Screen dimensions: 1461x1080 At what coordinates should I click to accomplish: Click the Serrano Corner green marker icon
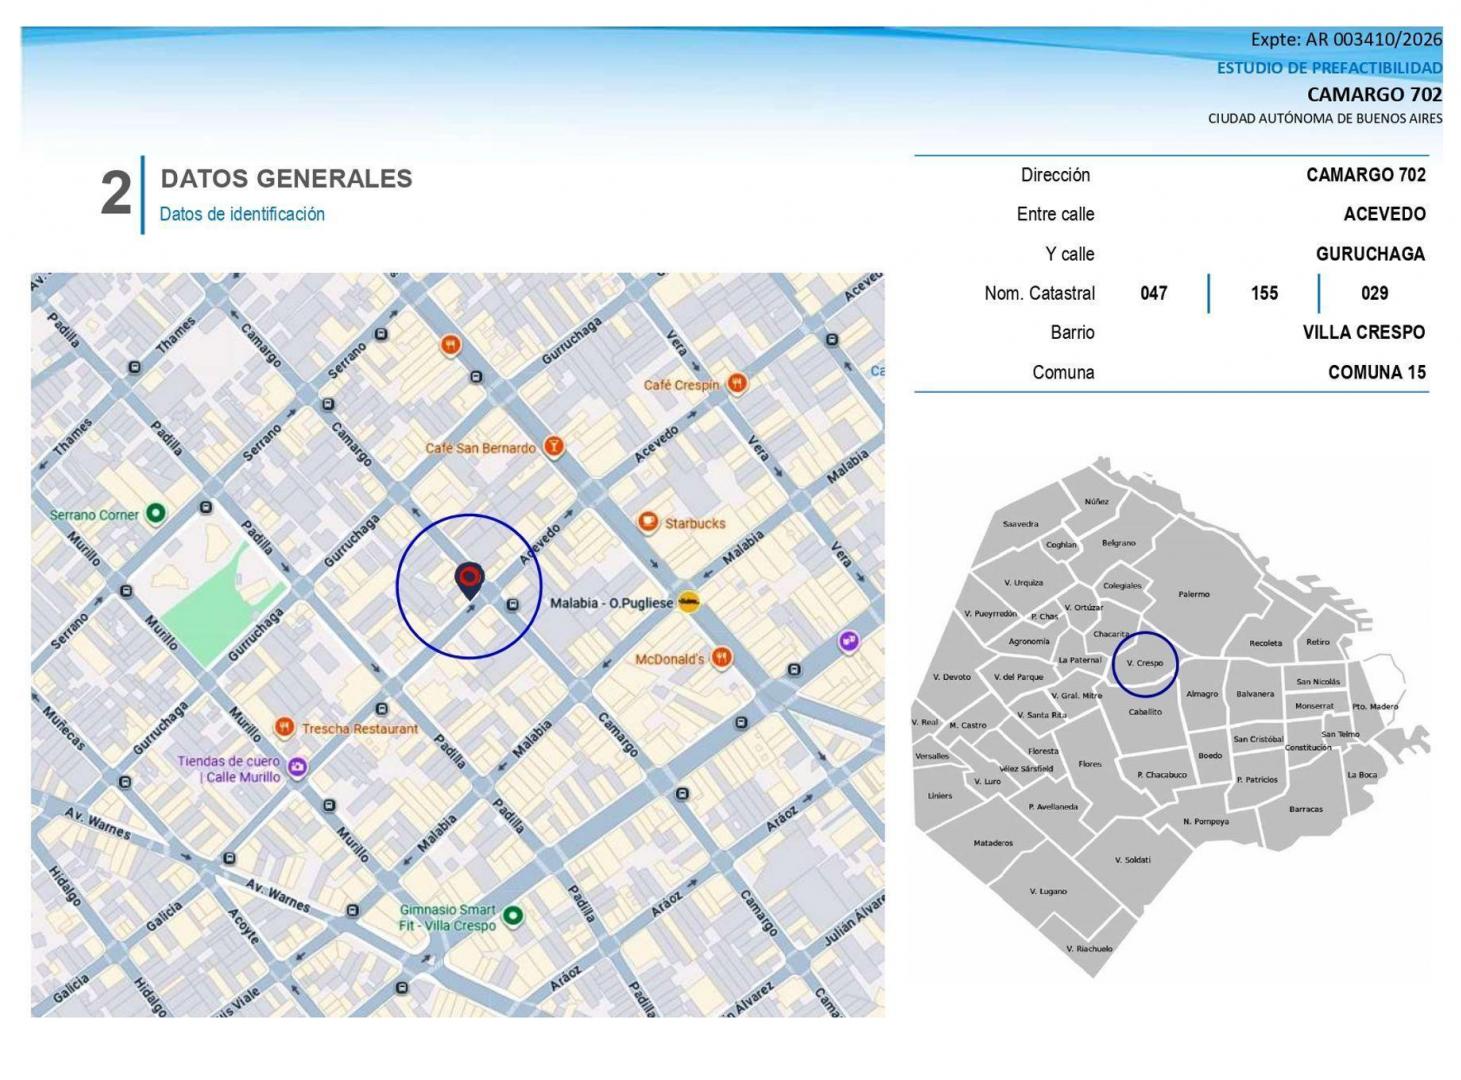(x=155, y=514)
